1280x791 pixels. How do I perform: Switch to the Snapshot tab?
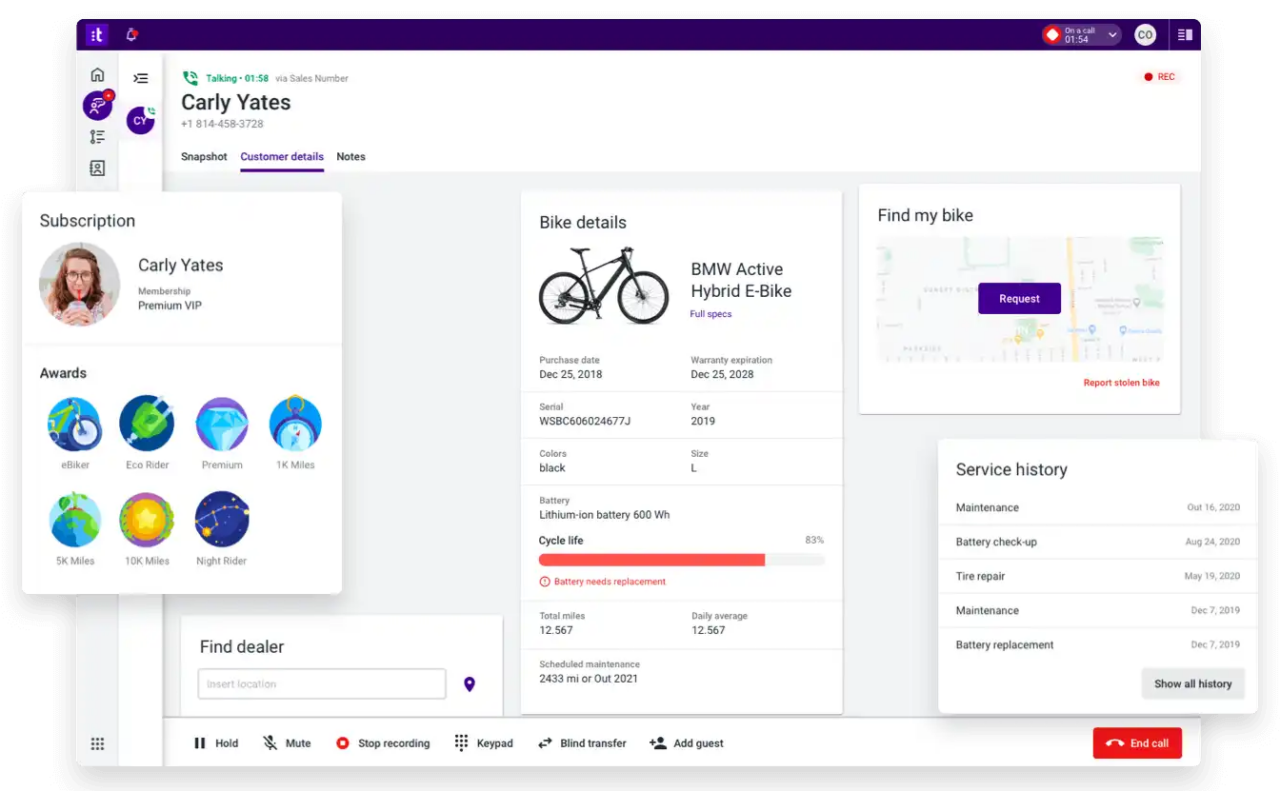pyautogui.click(x=204, y=157)
